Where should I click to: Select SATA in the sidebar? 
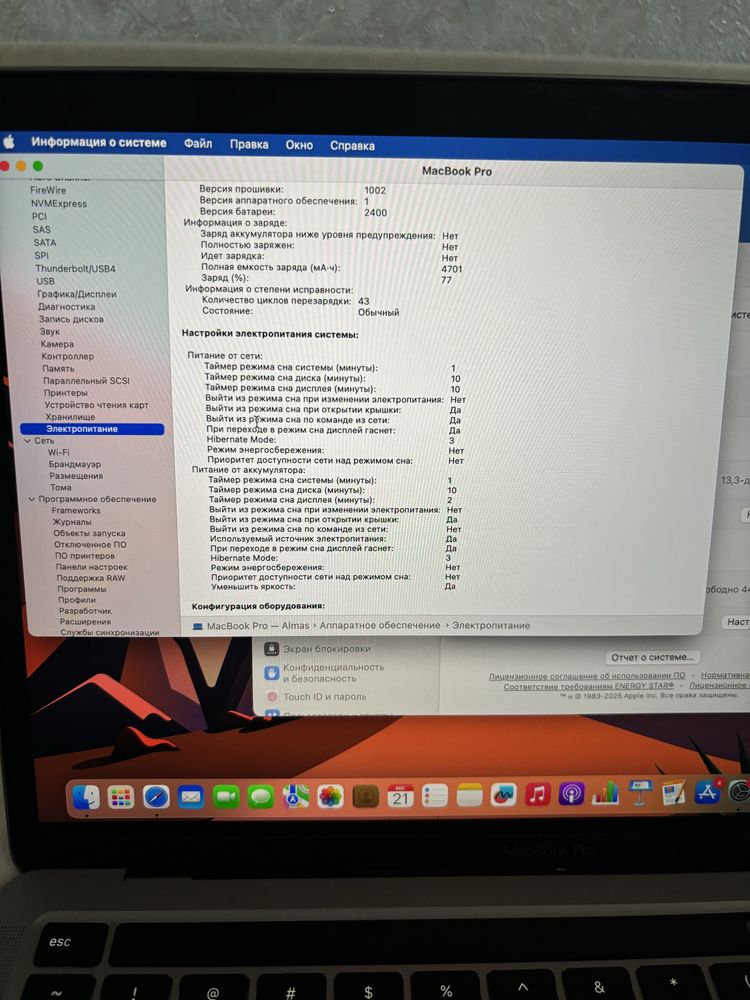click(x=45, y=242)
